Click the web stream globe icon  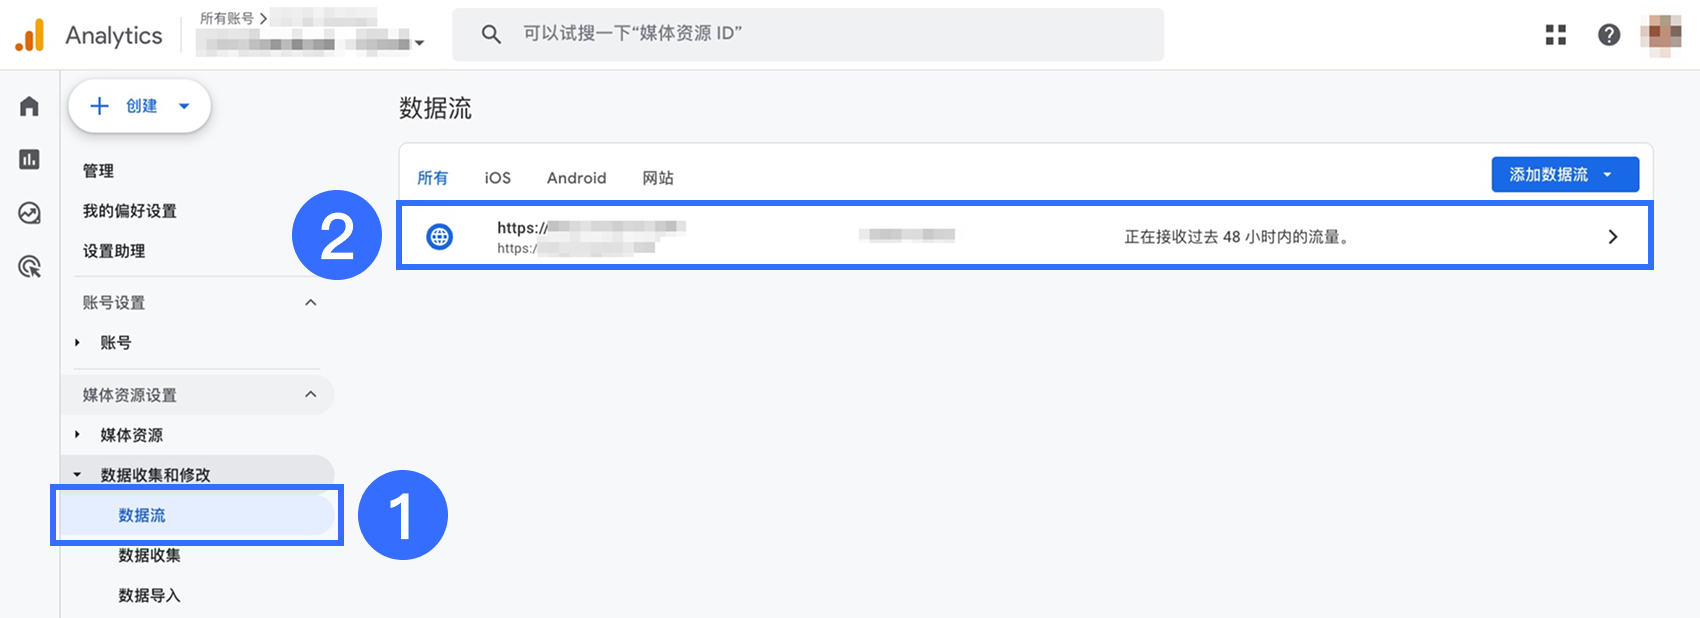pyautogui.click(x=439, y=237)
